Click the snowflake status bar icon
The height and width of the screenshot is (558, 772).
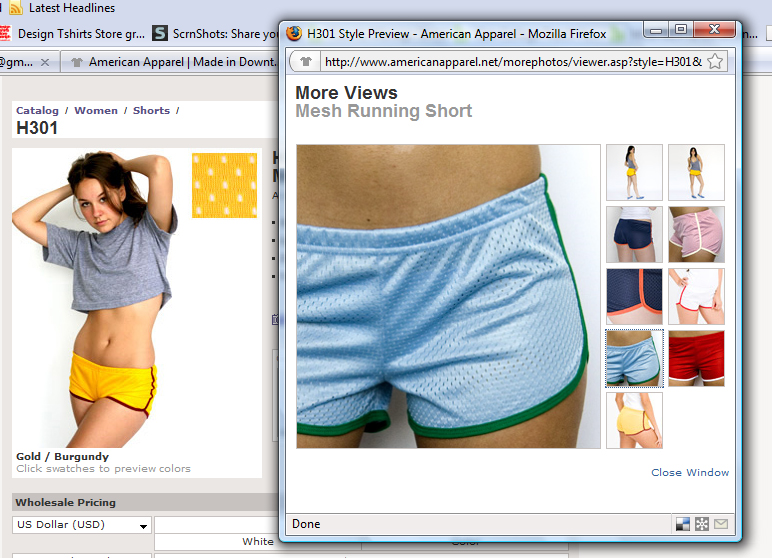(x=702, y=524)
